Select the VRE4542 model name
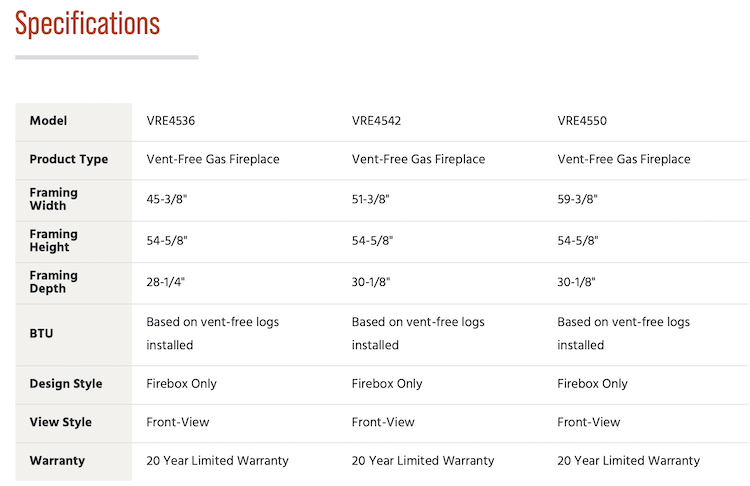 click(376, 121)
